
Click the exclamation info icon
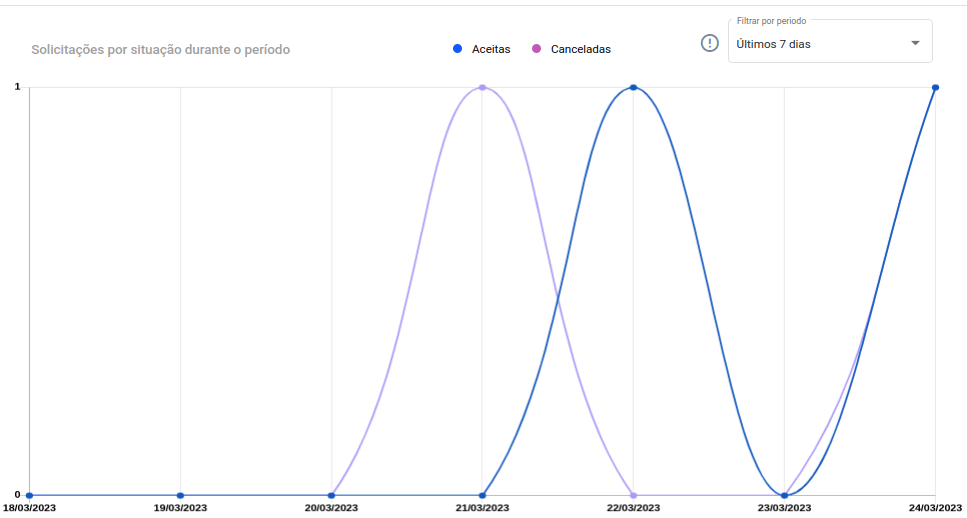coord(709,43)
